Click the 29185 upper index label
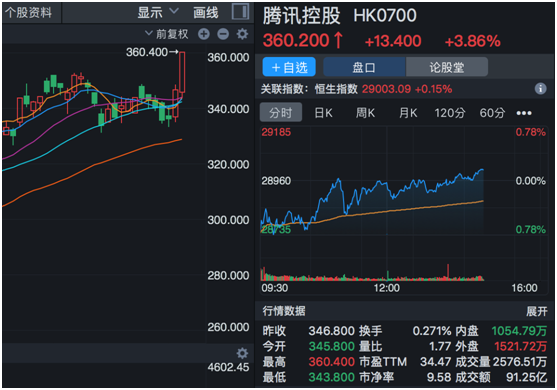The width and height of the screenshot is (557, 390). 276,132
